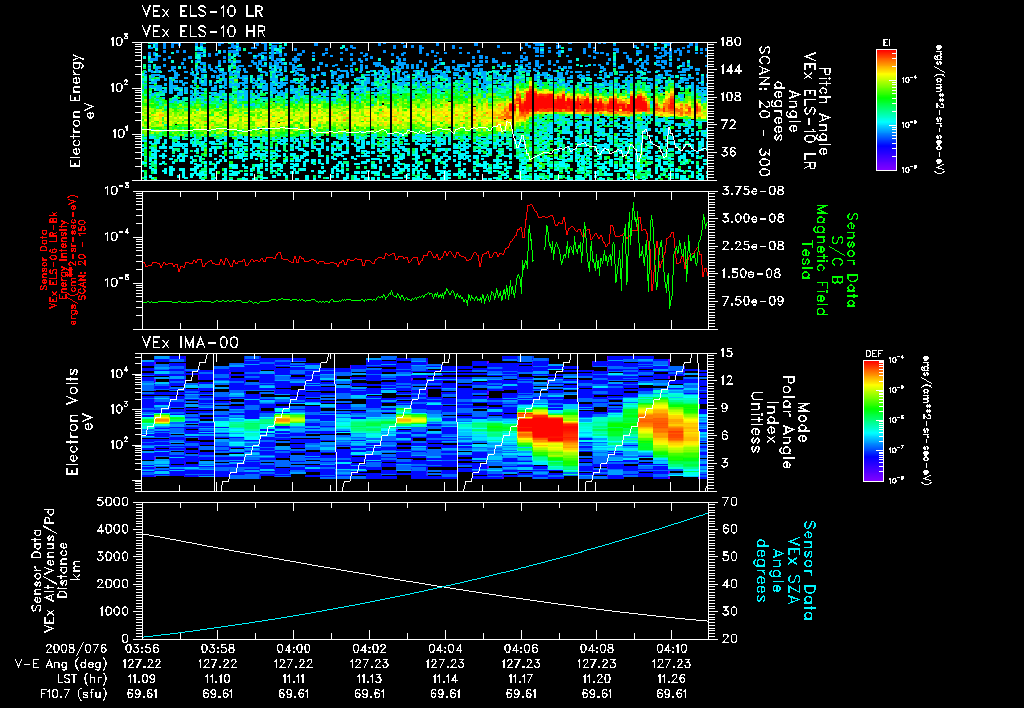Click the 03:58 time tick label
This screenshot has width=1024, height=708.
(x=217, y=649)
